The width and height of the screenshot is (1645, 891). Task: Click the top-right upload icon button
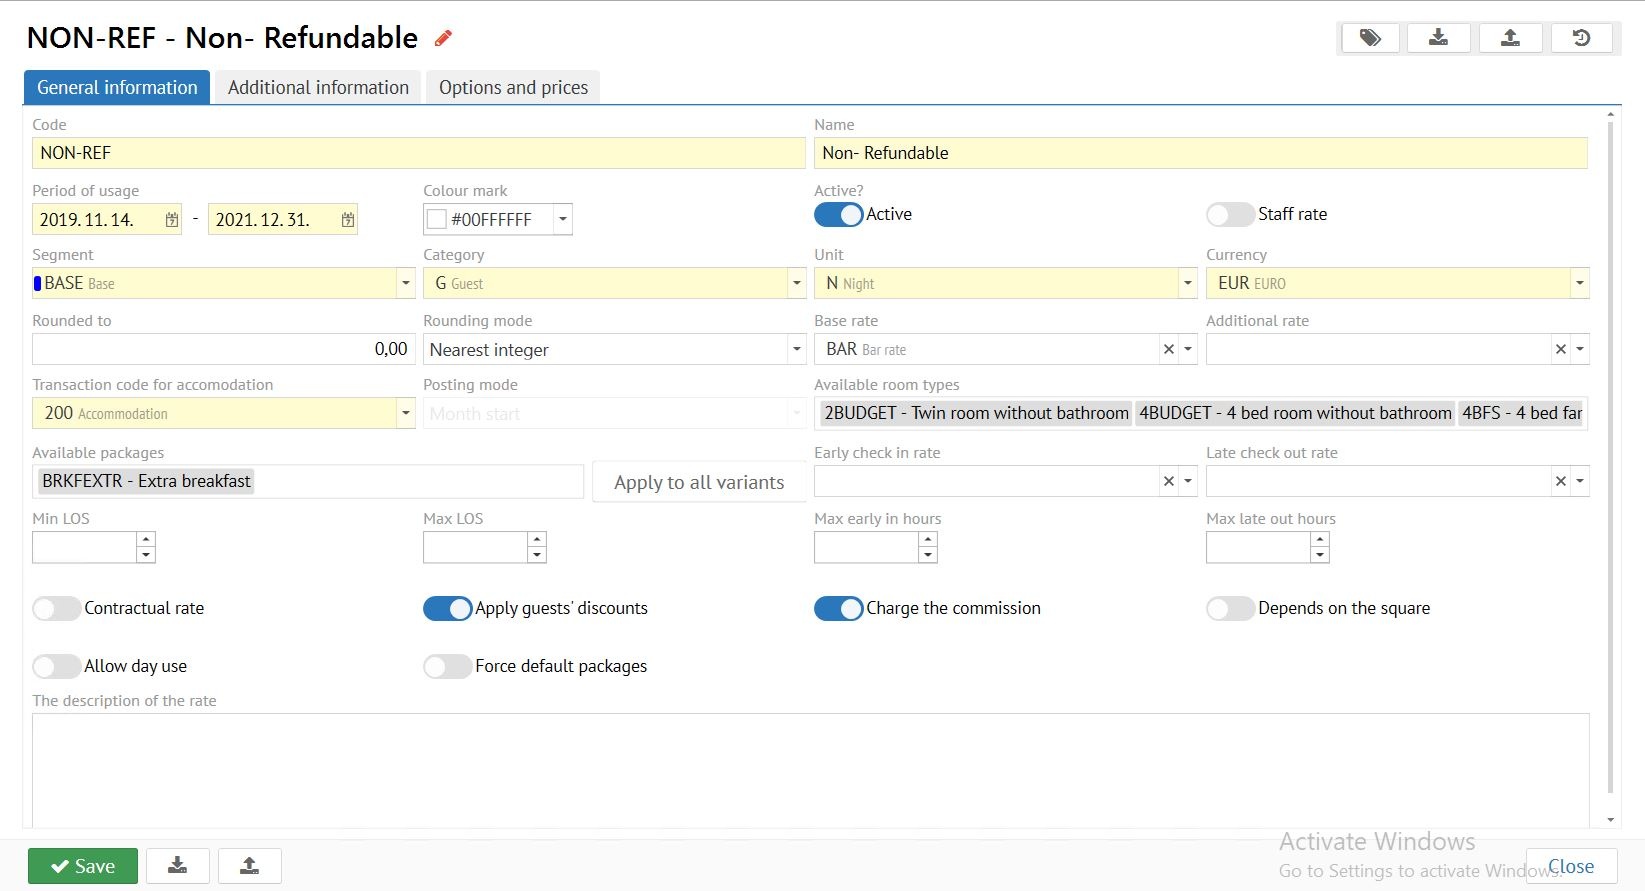pos(1510,38)
